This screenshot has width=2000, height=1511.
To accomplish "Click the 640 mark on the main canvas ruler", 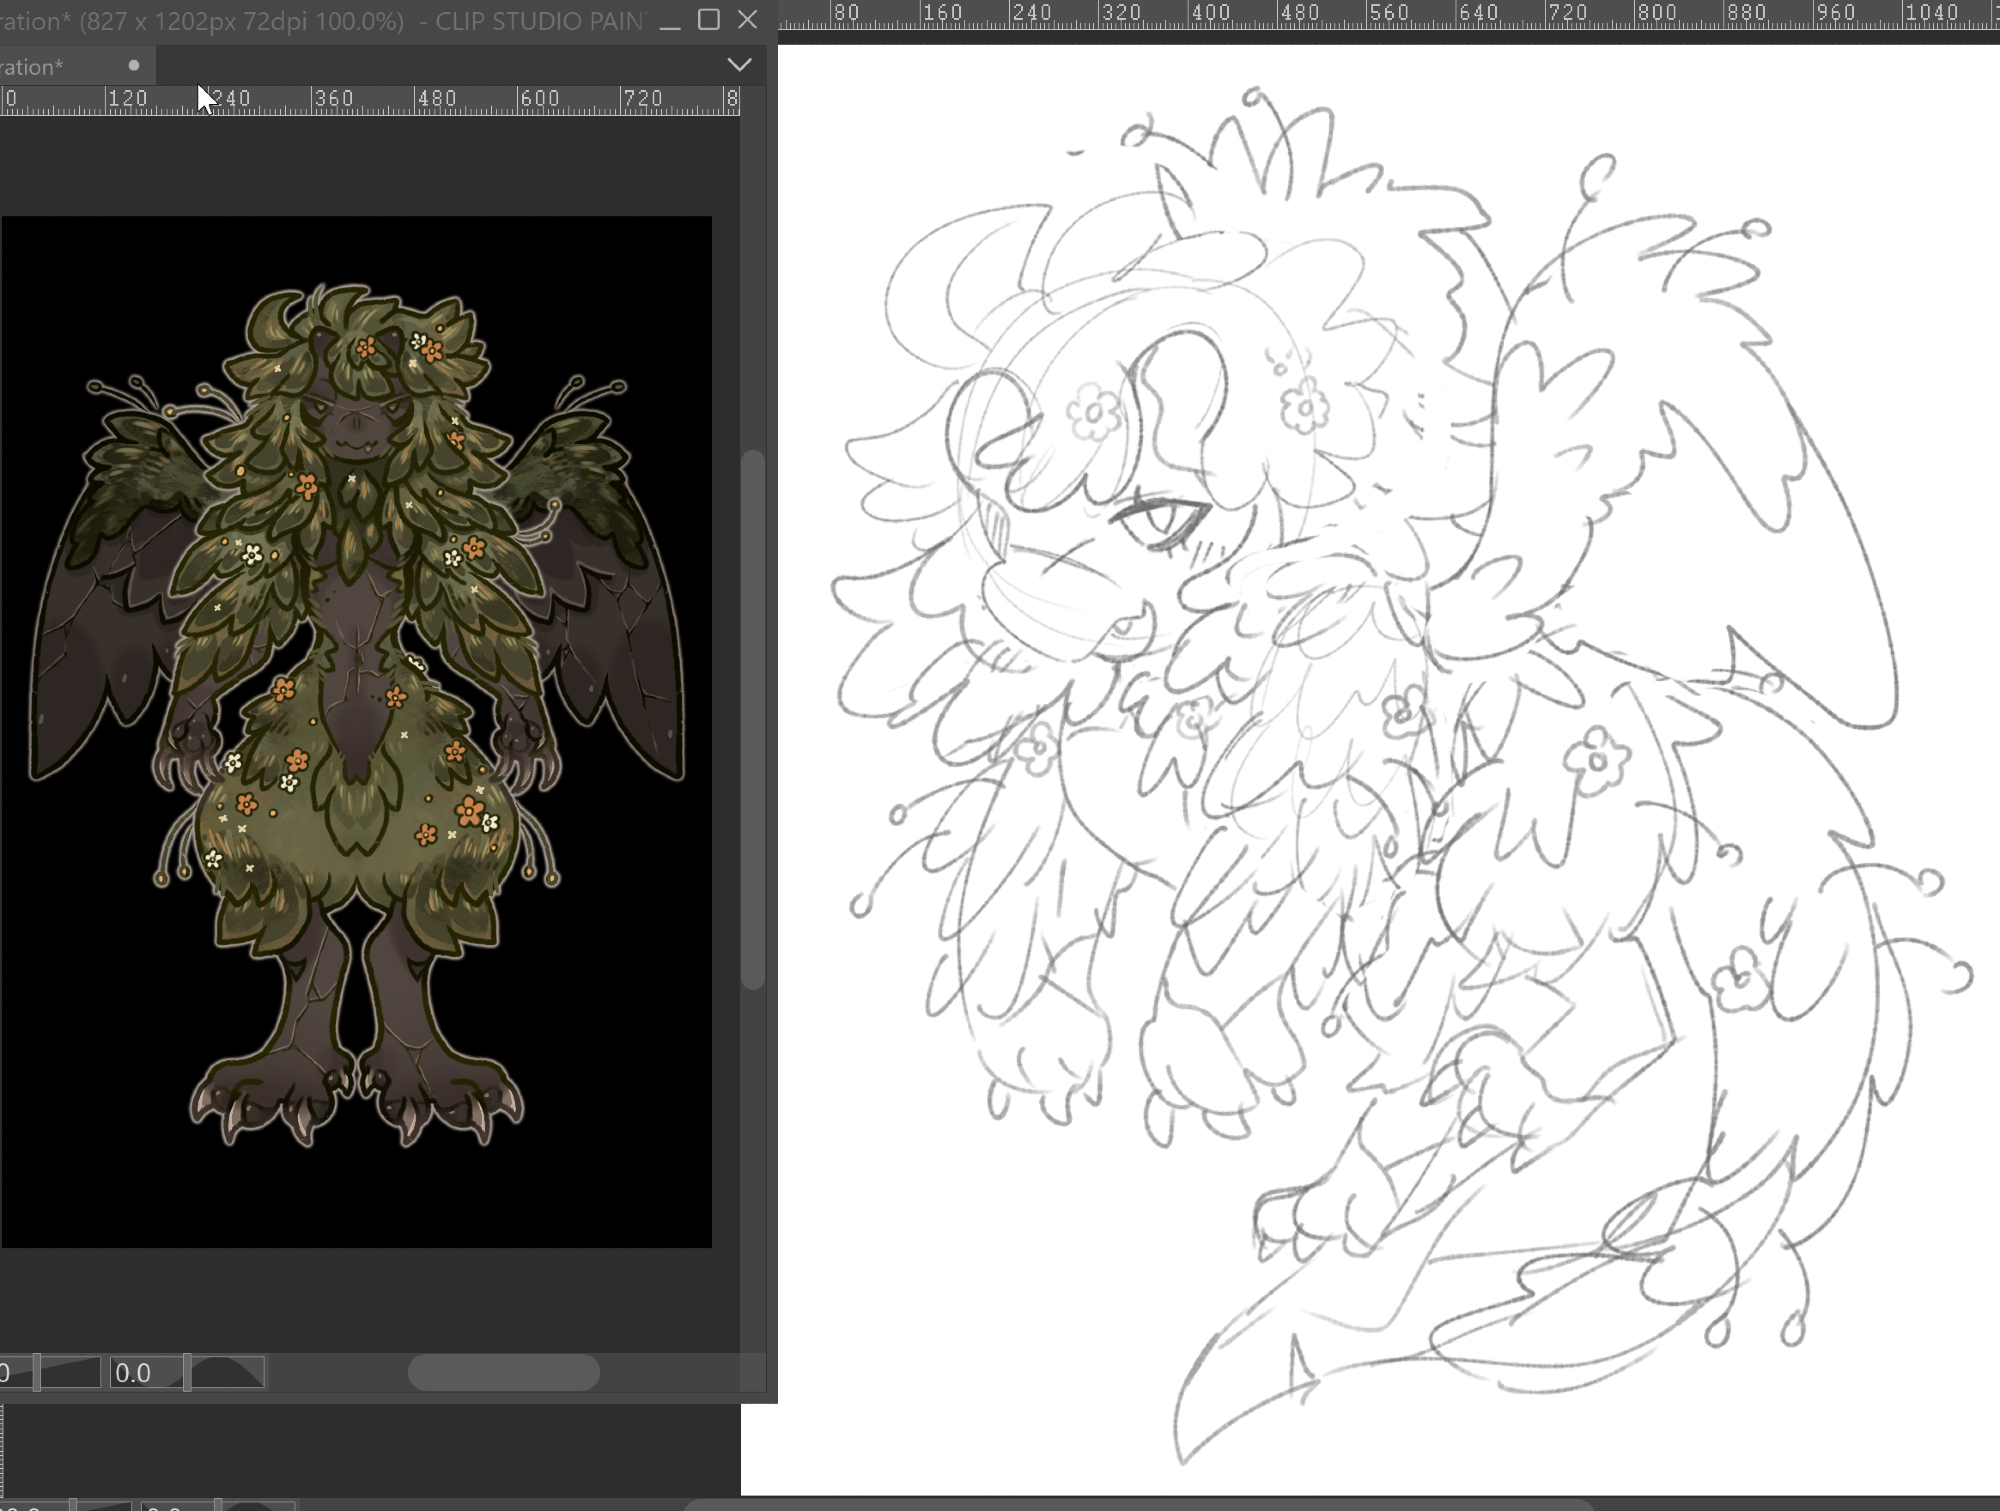I will click(1478, 13).
